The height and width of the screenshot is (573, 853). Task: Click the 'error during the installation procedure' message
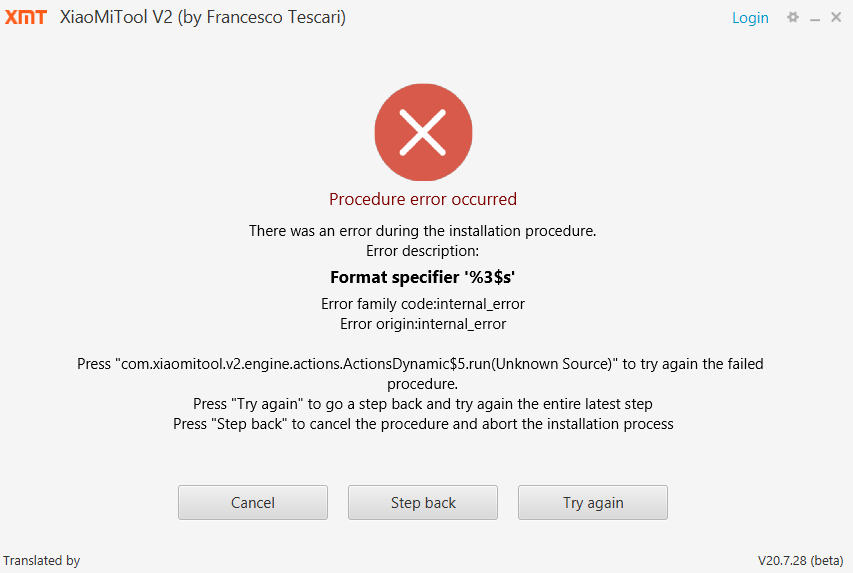click(423, 231)
